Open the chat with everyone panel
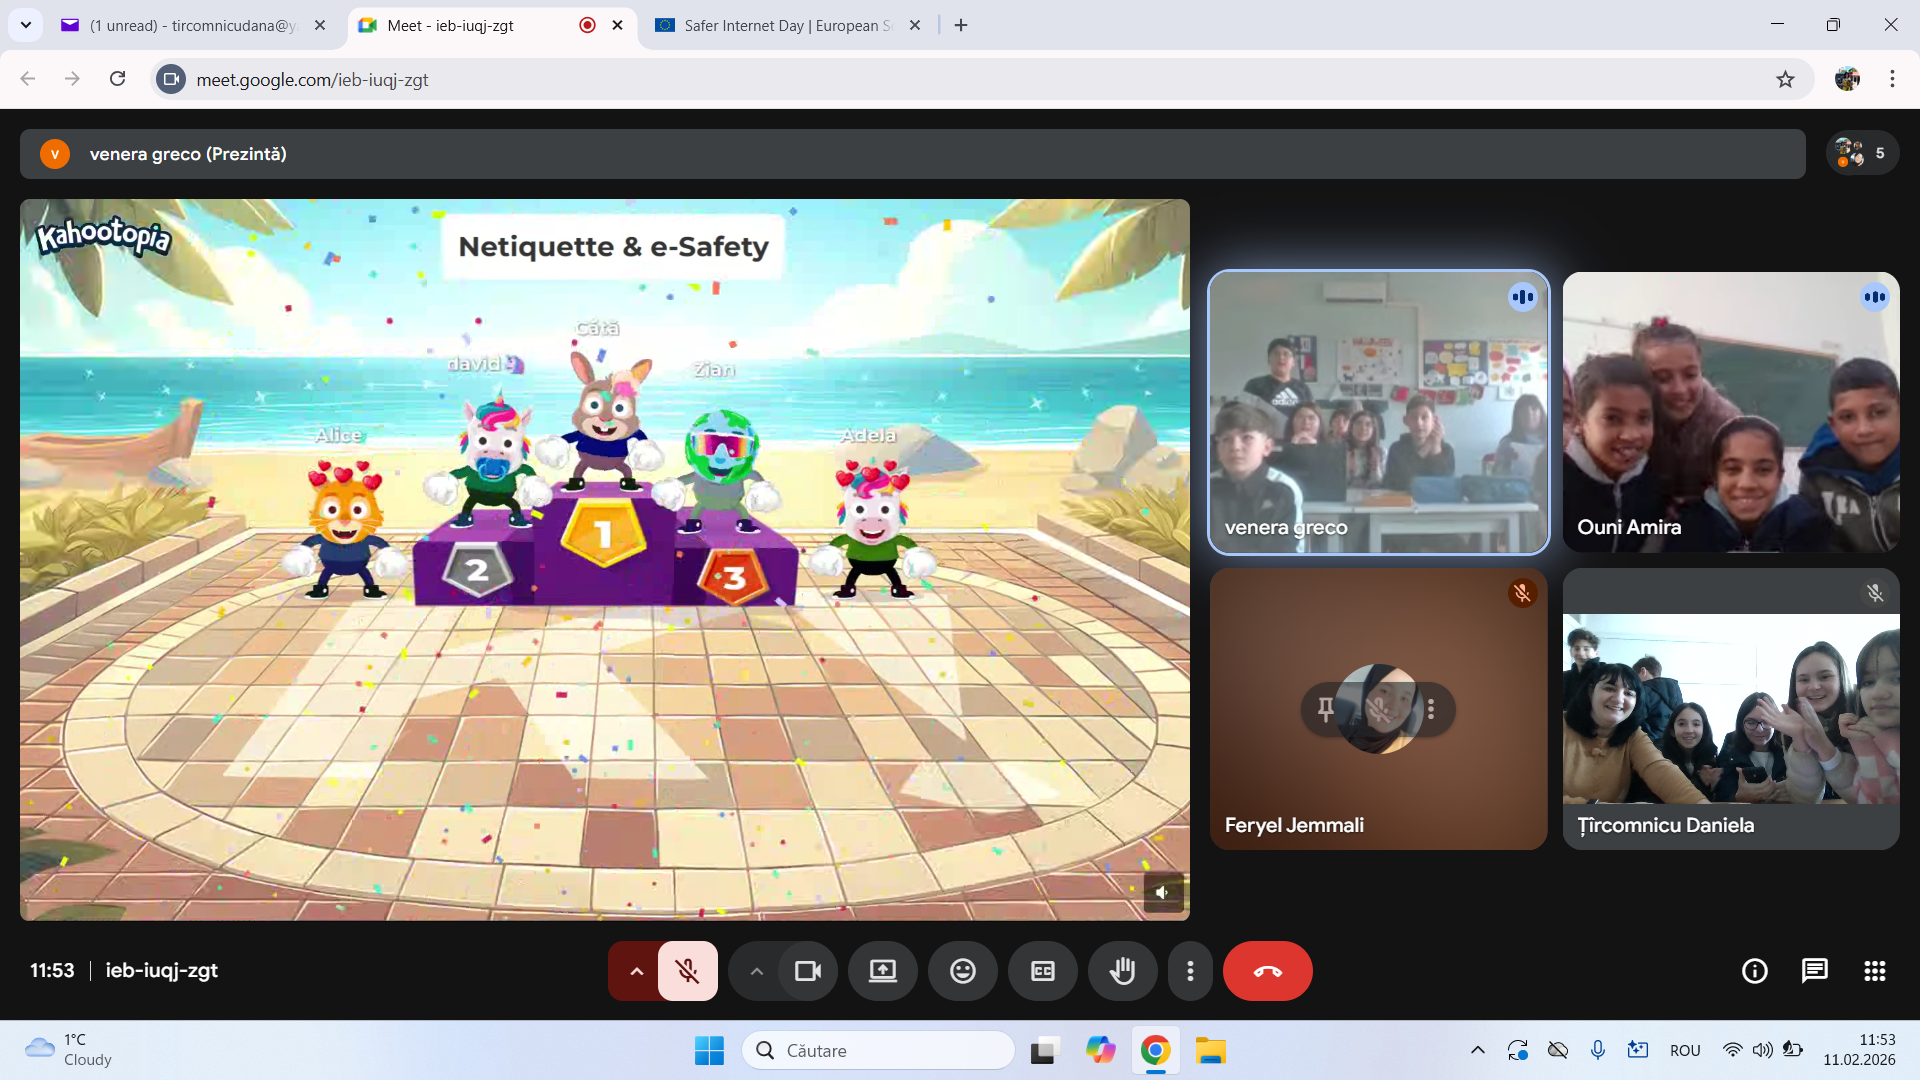Viewport: 1920px width, 1080px height. tap(1814, 971)
